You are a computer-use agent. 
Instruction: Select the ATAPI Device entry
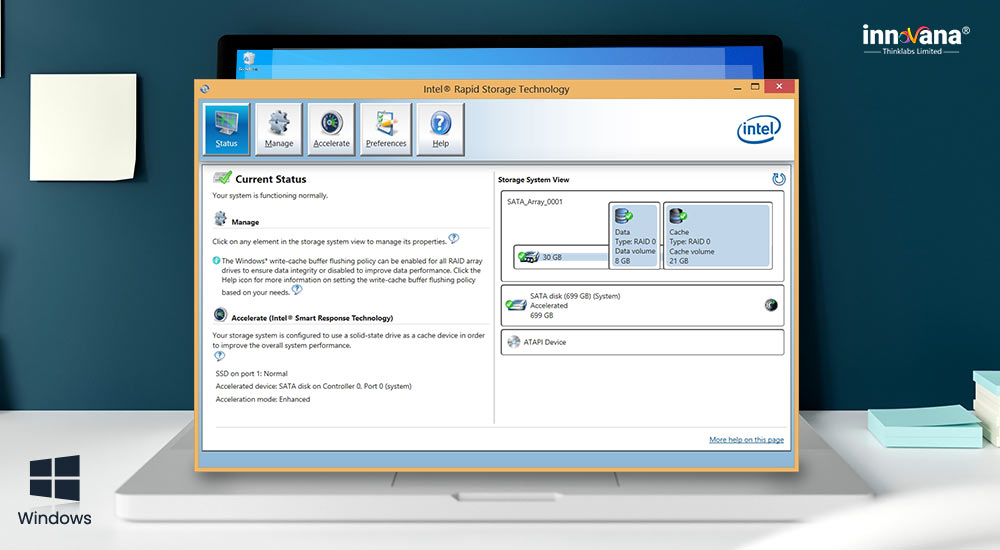click(642, 342)
